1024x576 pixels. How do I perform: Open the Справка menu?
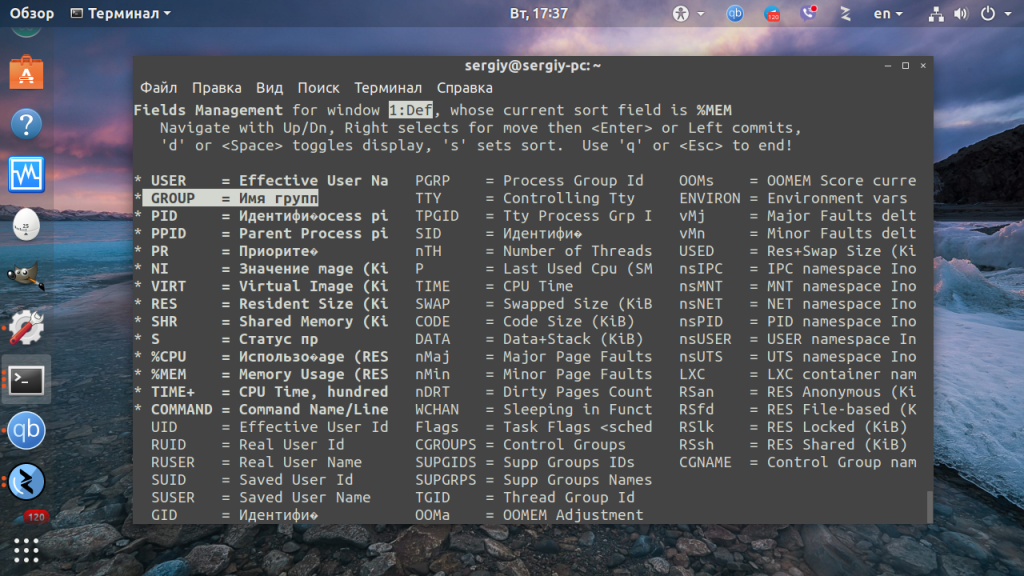click(x=464, y=88)
